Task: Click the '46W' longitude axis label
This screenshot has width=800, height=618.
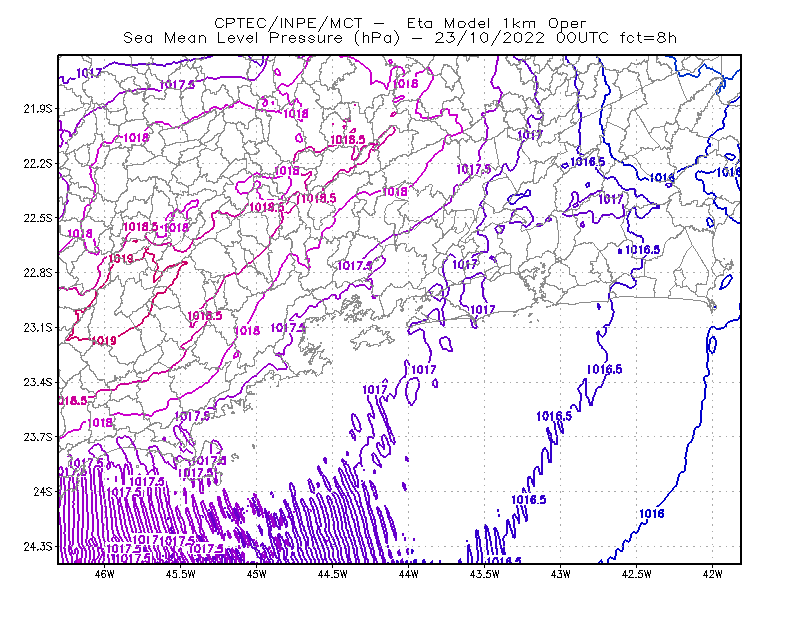Action: pyautogui.click(x=105, y=574)
